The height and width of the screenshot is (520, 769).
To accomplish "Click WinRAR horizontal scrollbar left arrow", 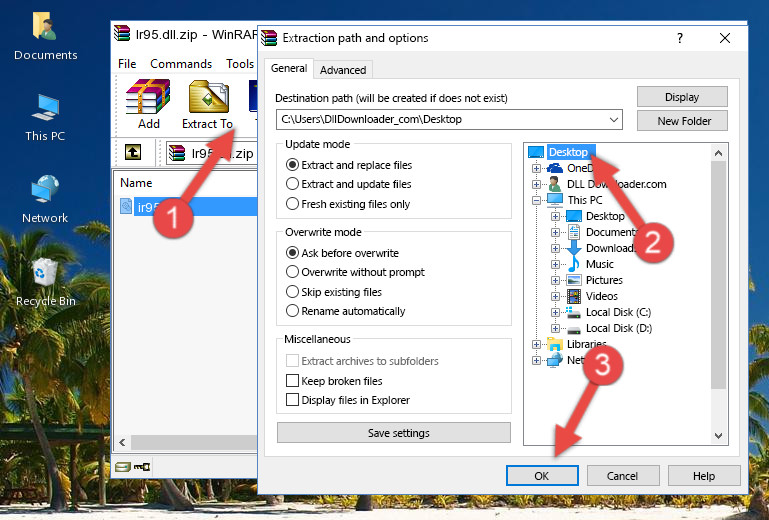I will [122, 442].
